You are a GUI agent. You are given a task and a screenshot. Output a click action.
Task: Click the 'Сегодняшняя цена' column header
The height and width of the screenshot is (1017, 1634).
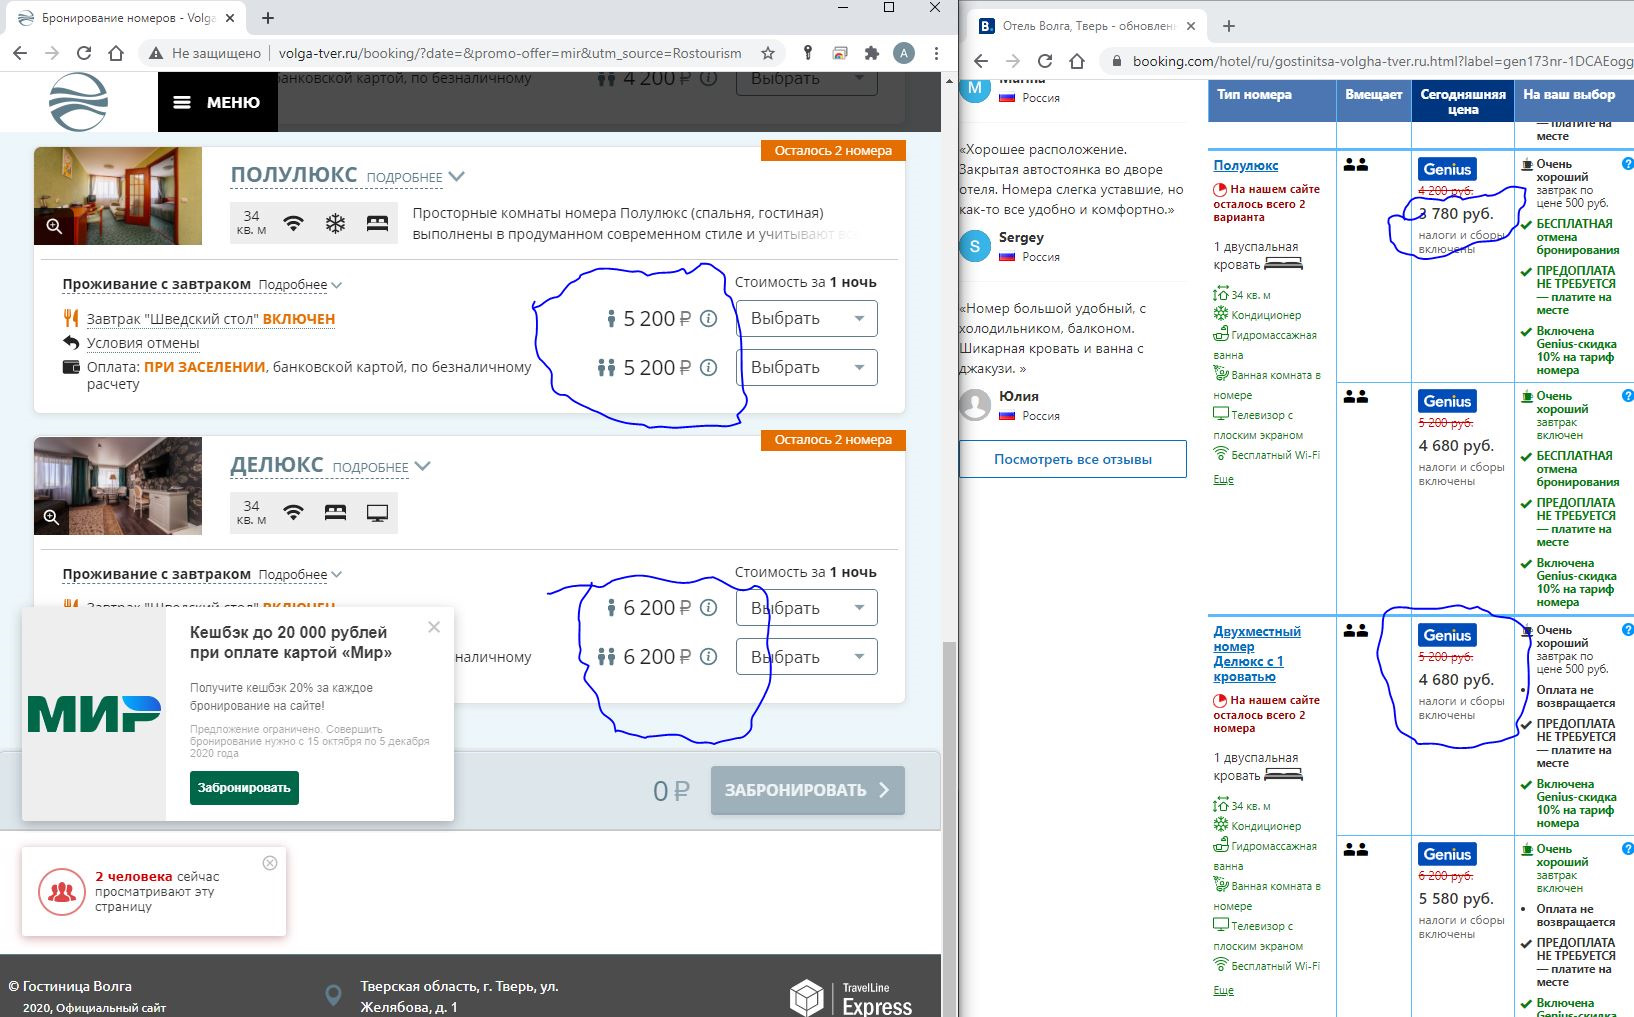coord(1463,102)
